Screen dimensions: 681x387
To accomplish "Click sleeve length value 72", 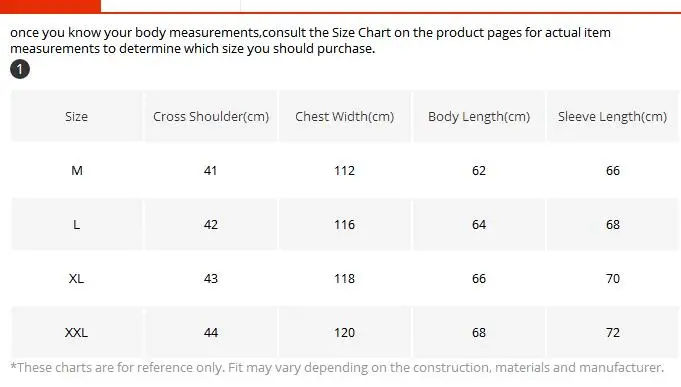I will click(613, 333).
